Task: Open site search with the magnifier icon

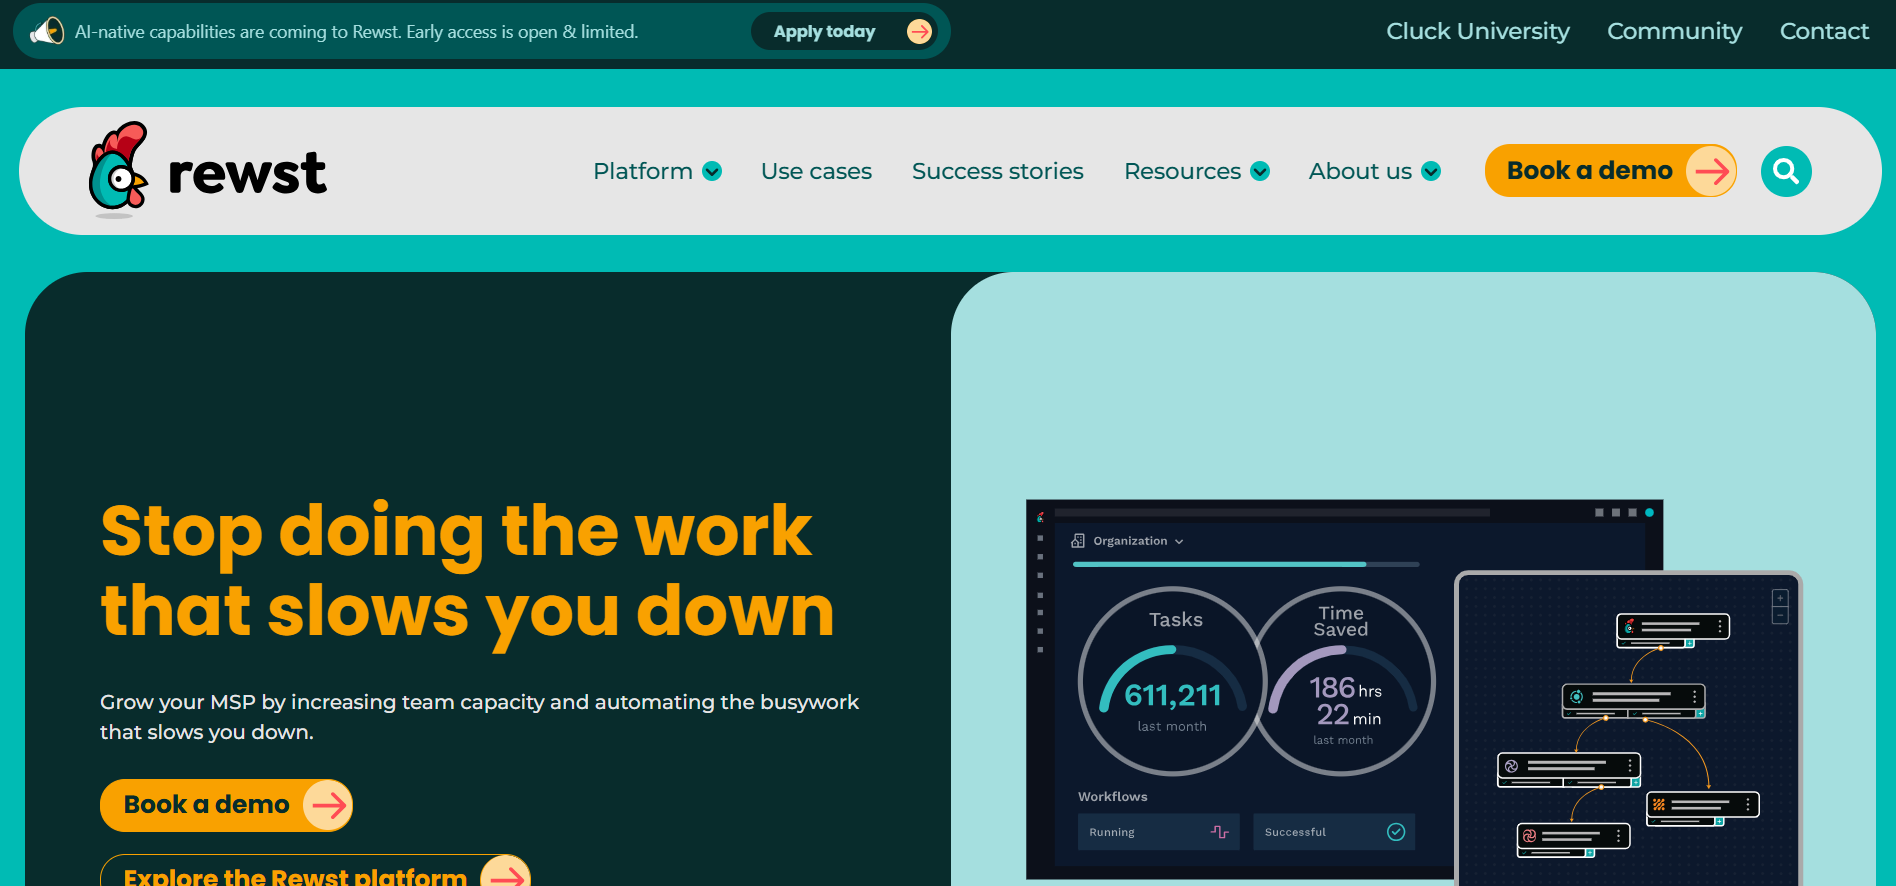Action: point(1786,172)
